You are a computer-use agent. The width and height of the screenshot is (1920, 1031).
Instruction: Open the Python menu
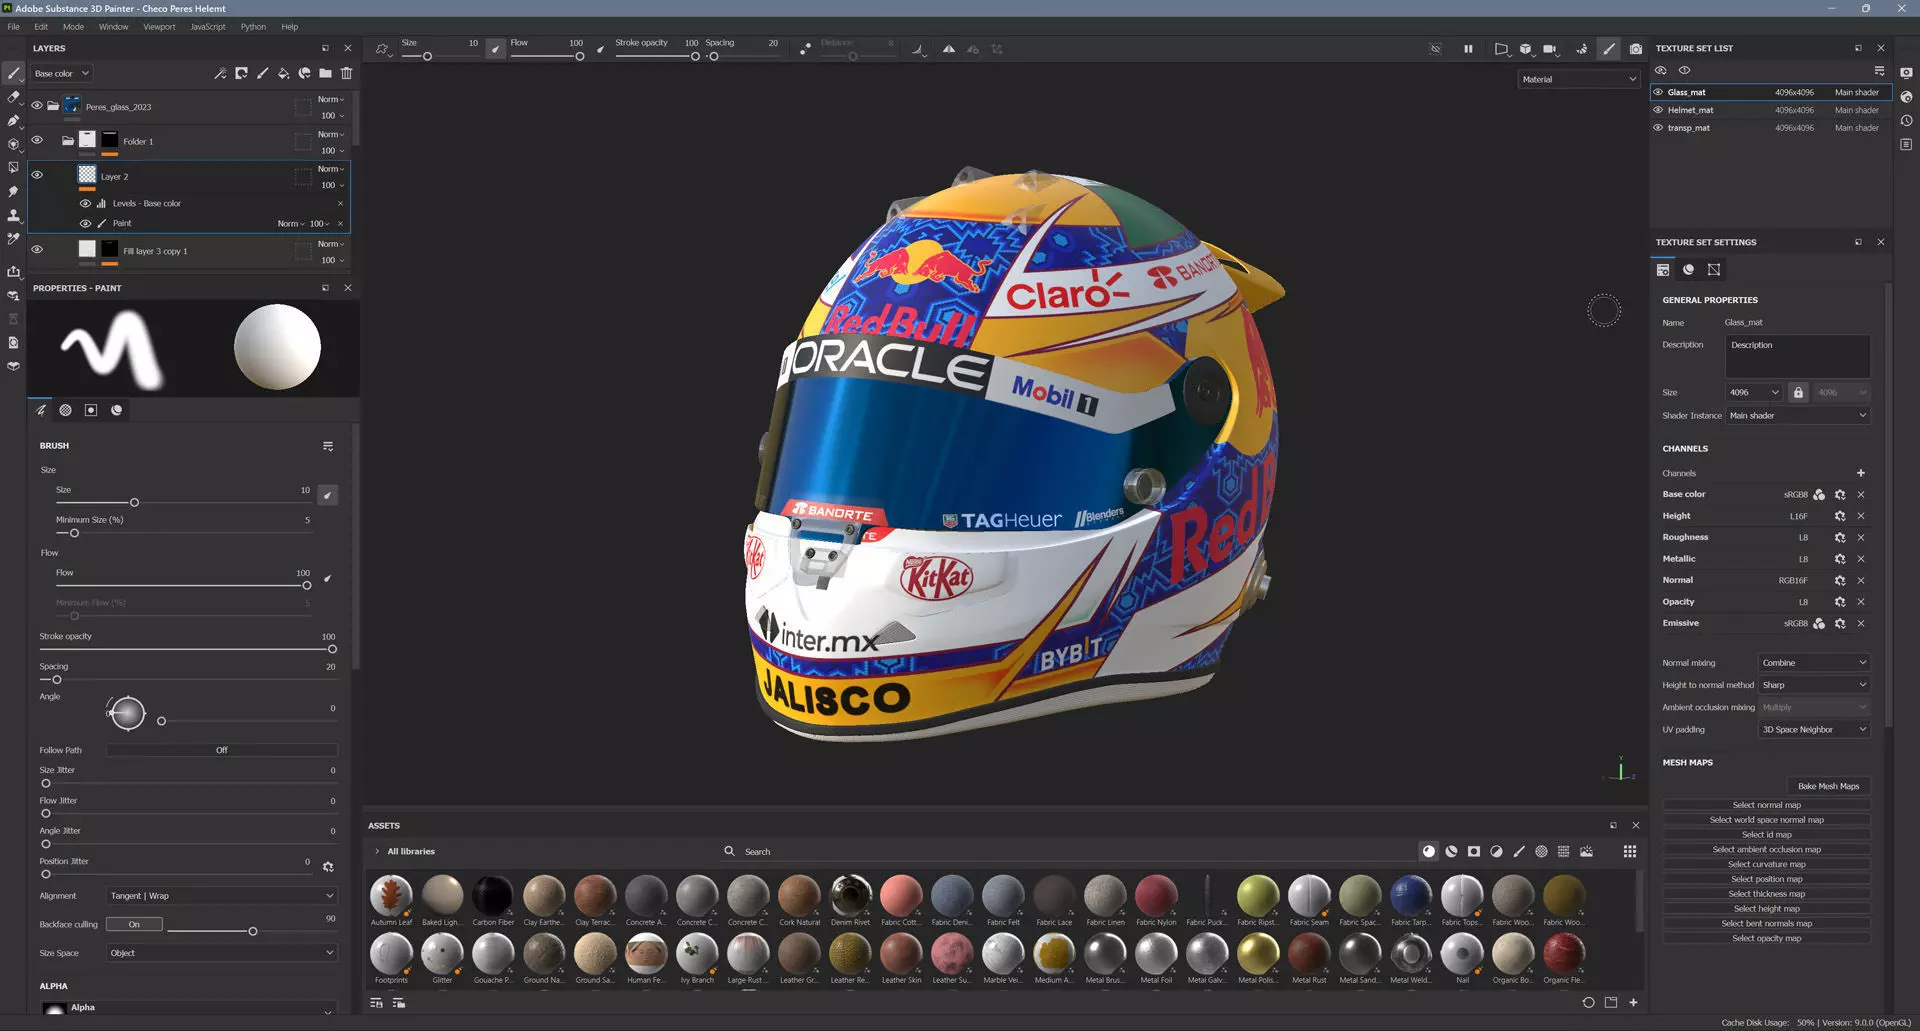253,27
